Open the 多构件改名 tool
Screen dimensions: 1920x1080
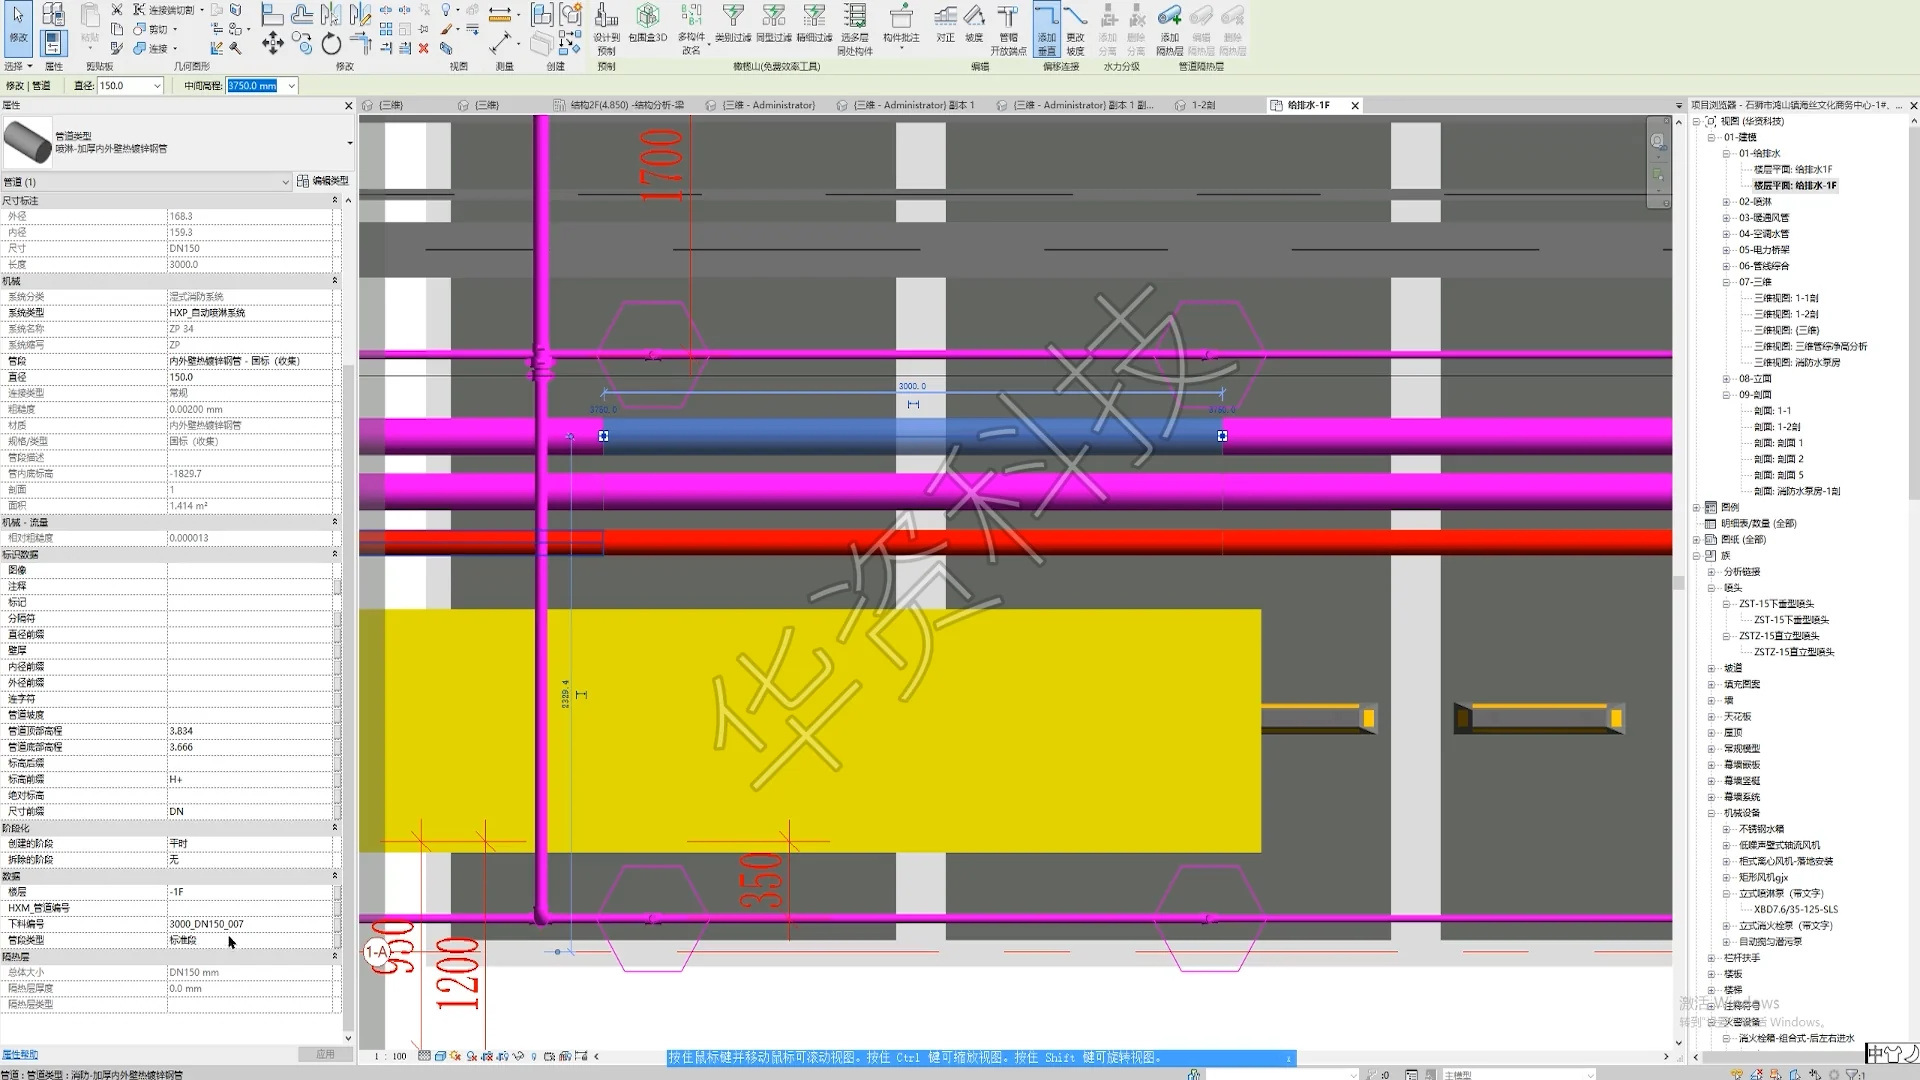coord(691,29)
